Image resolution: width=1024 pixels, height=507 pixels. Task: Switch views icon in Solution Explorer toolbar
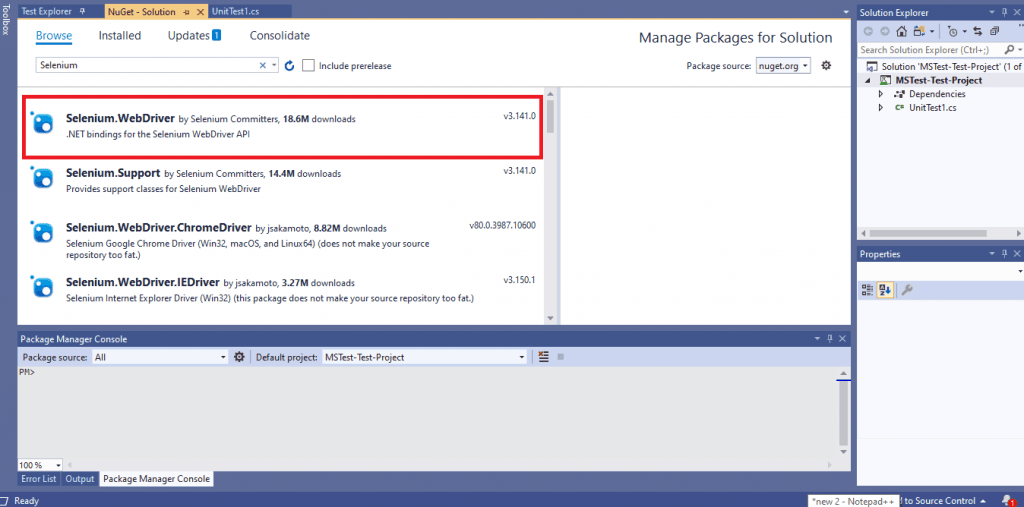point(919,31)
